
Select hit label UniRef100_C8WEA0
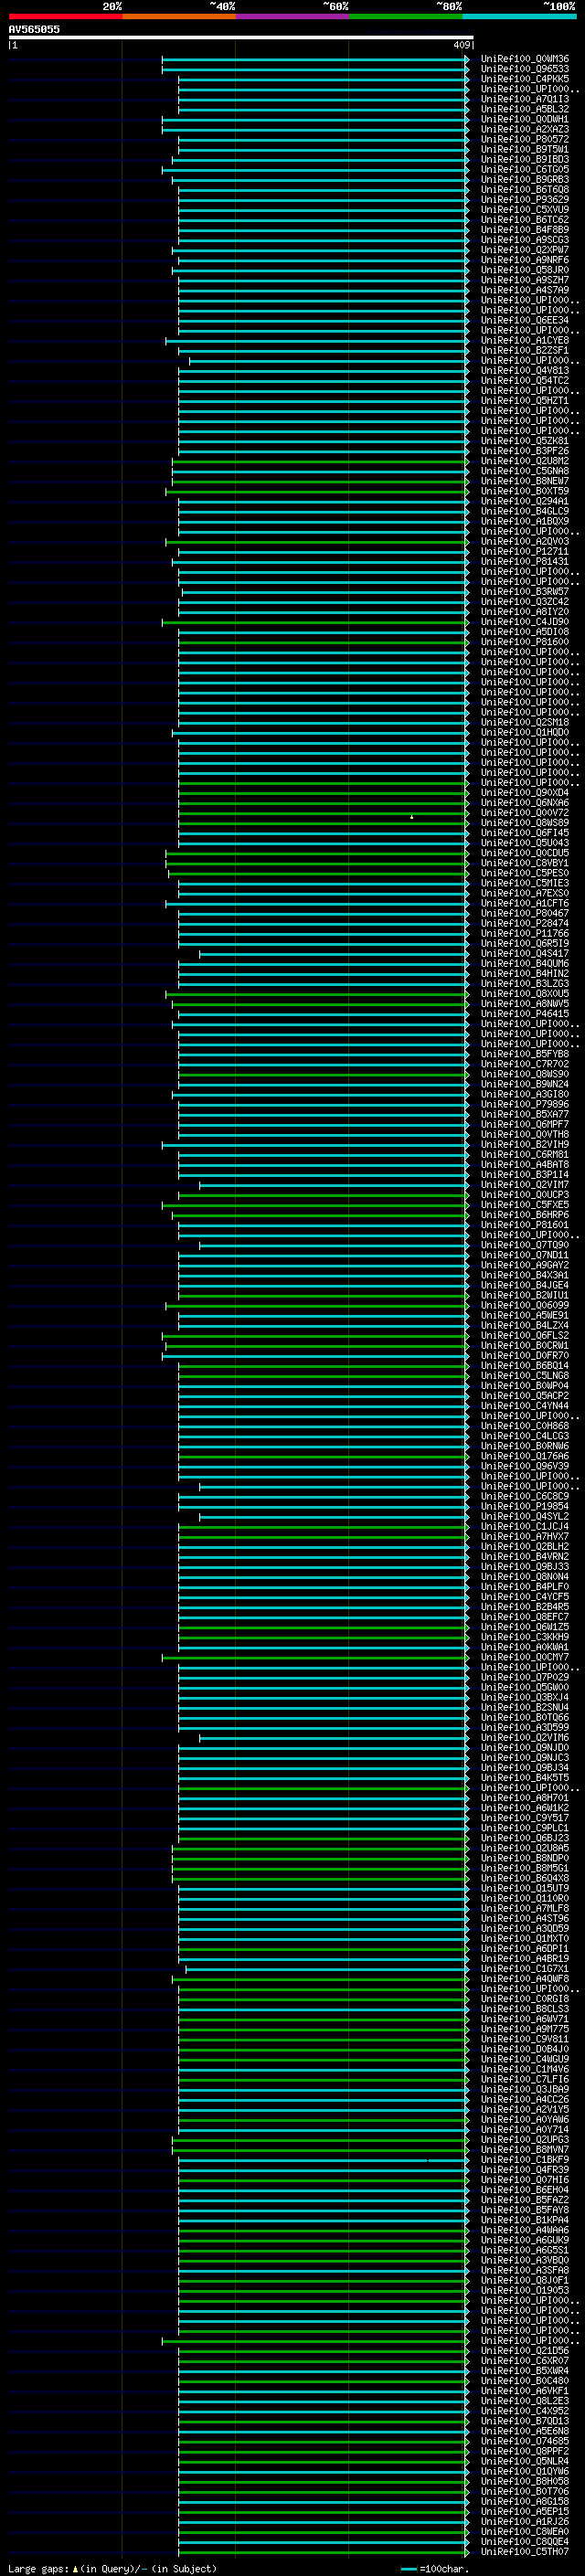click(x=525, y=2531)
